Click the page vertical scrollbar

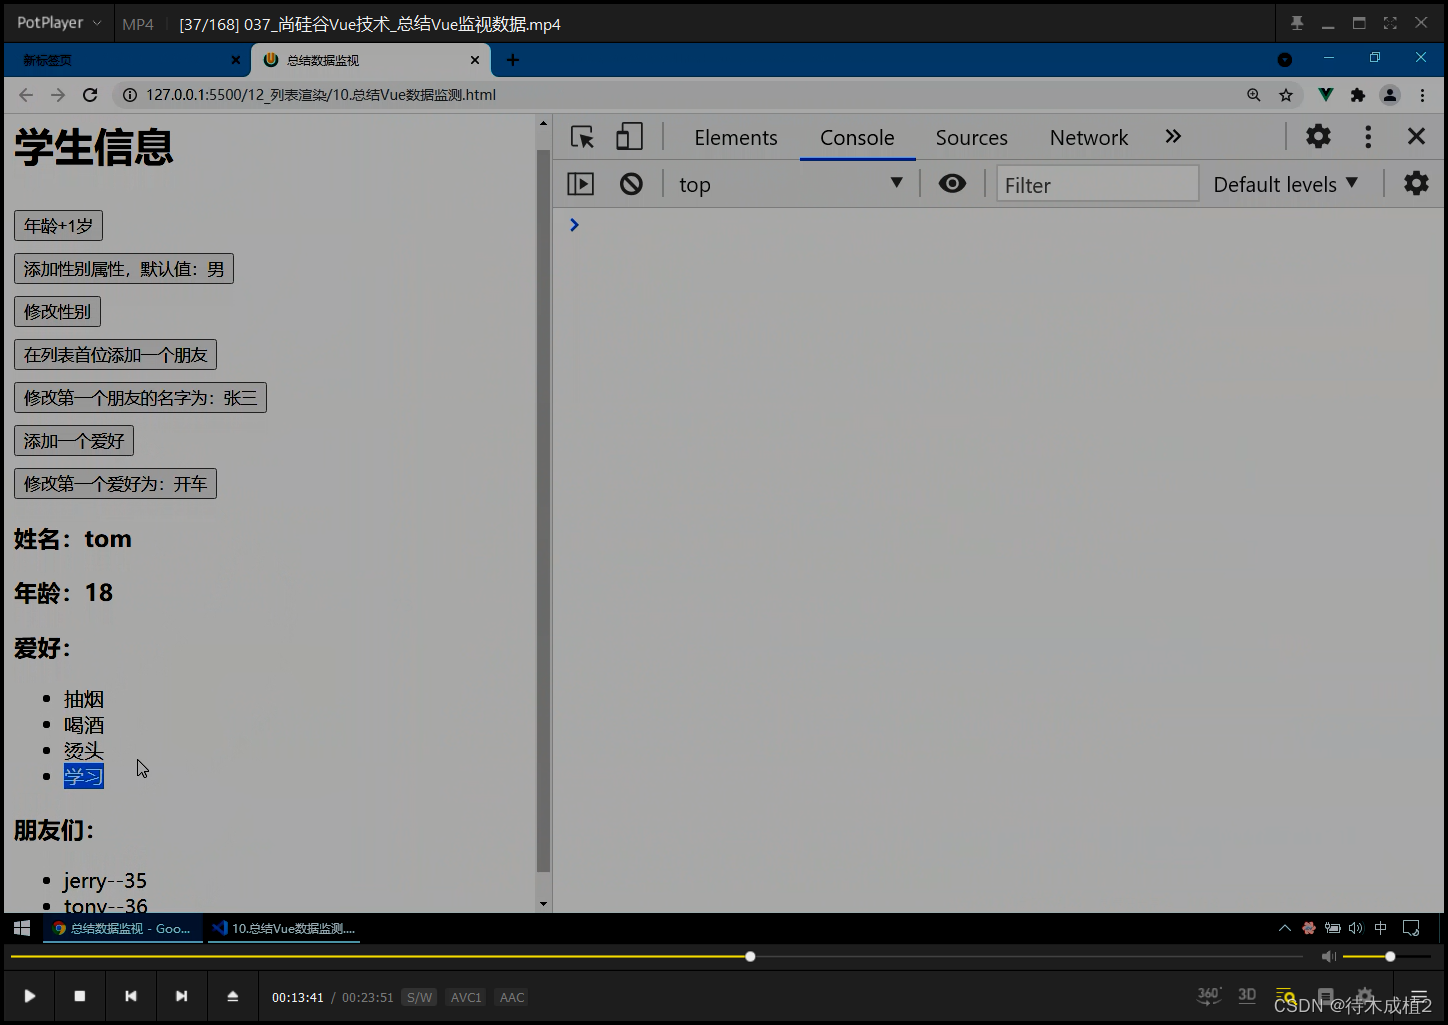544,510
